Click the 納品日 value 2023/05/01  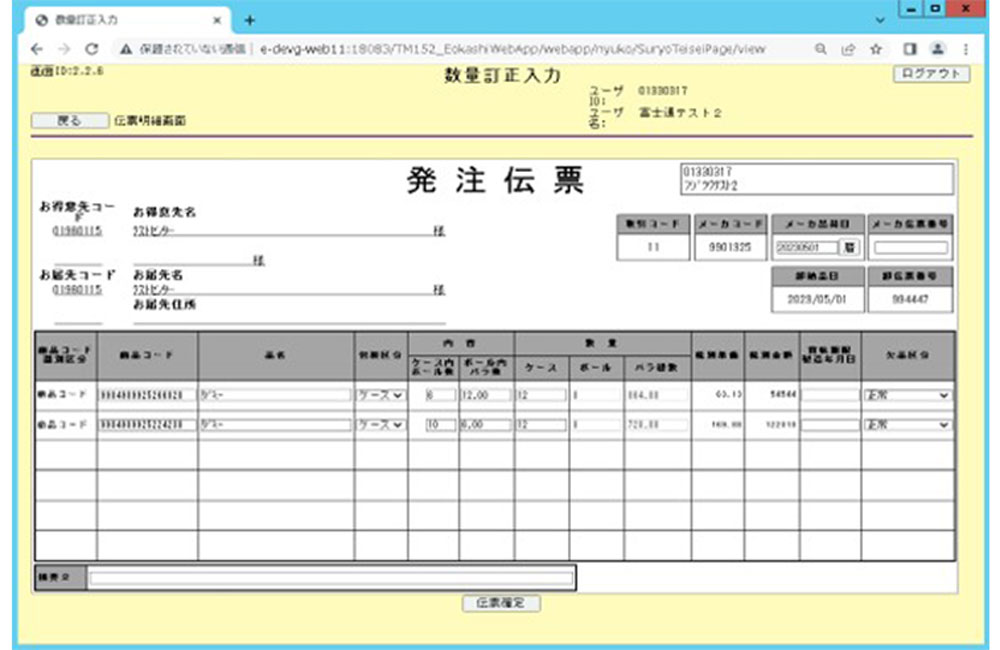pyautogui.click(x=817, y=299)
